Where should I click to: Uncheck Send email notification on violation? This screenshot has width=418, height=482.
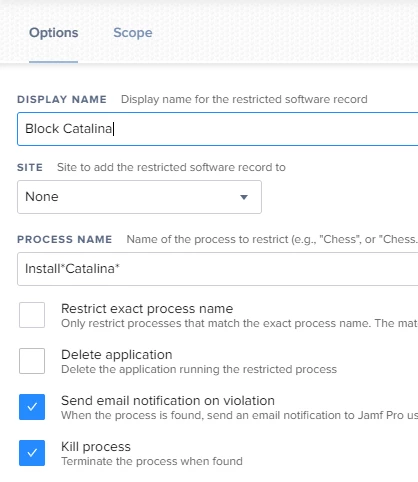[x=32, y=407]
